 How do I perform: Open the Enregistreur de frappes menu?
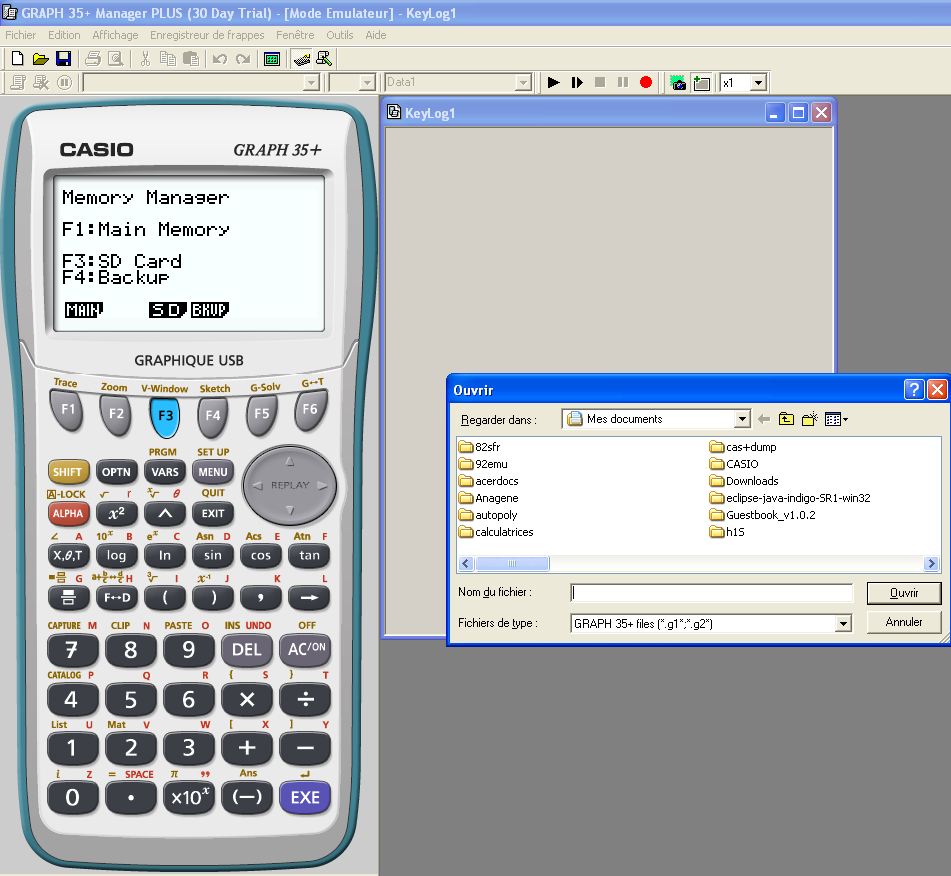[207, 35]
